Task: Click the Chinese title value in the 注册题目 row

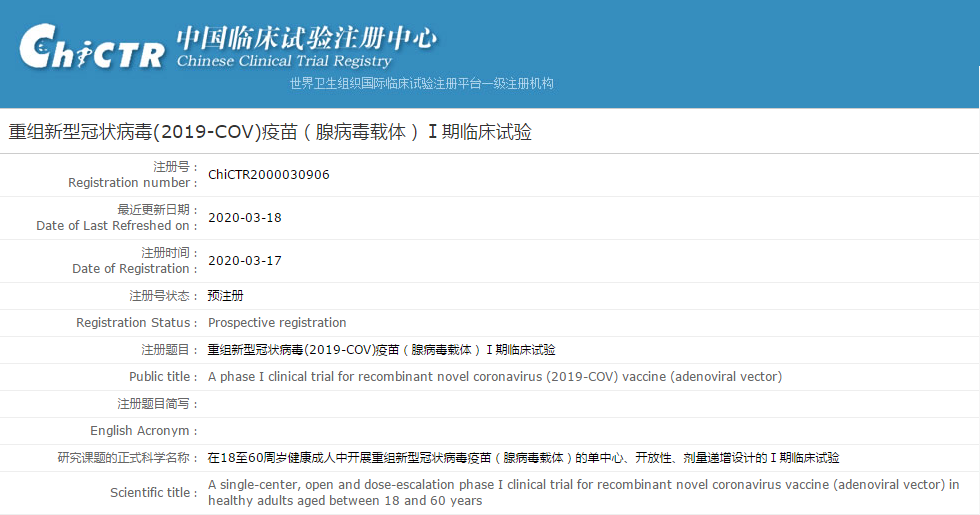Action: click(381, 349)
